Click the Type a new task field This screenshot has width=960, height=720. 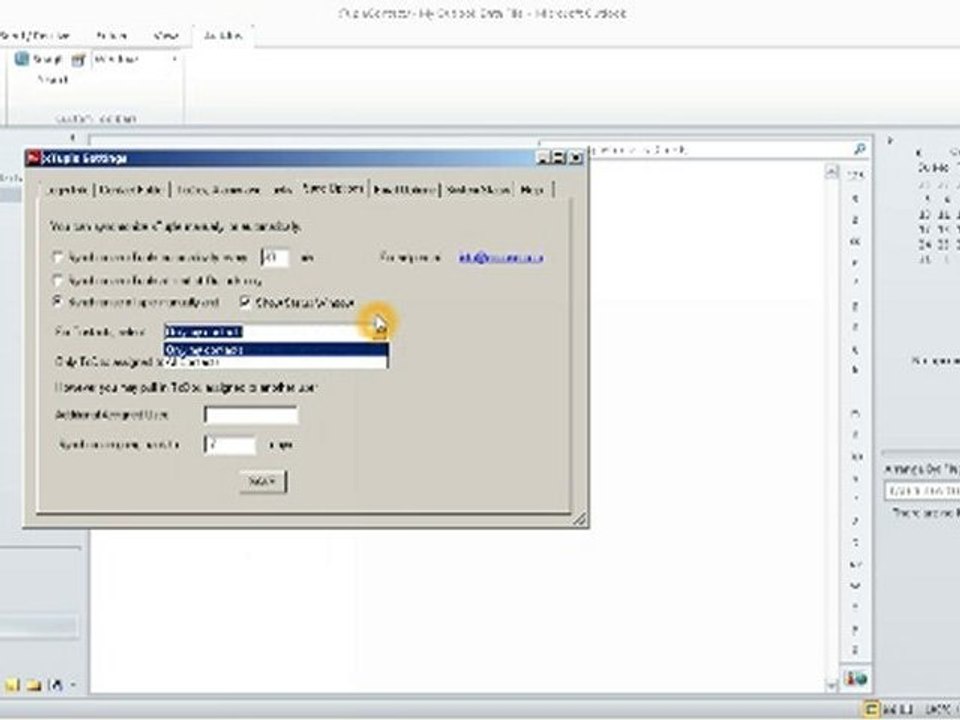point(922,491)
